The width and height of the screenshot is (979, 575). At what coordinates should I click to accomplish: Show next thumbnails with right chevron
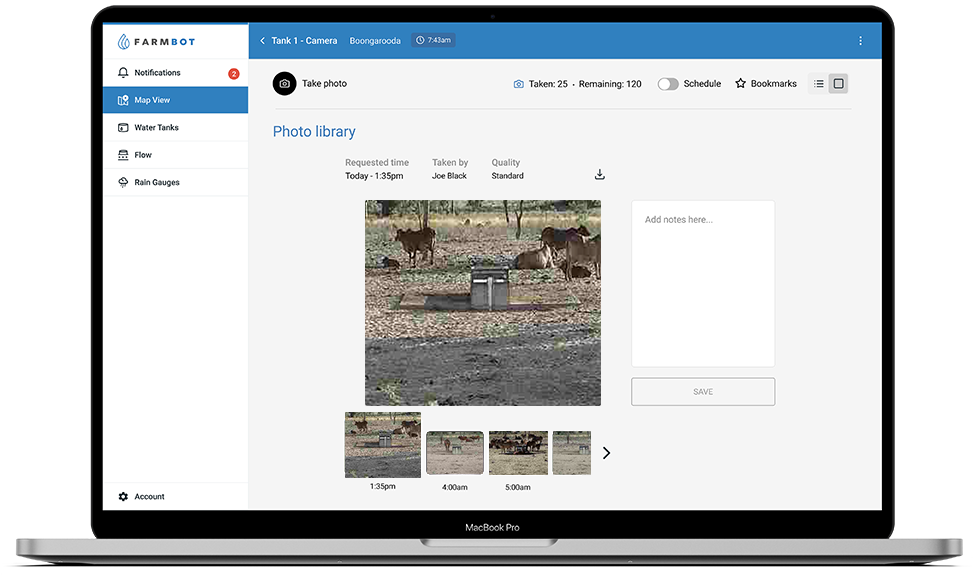click(606, 453)
